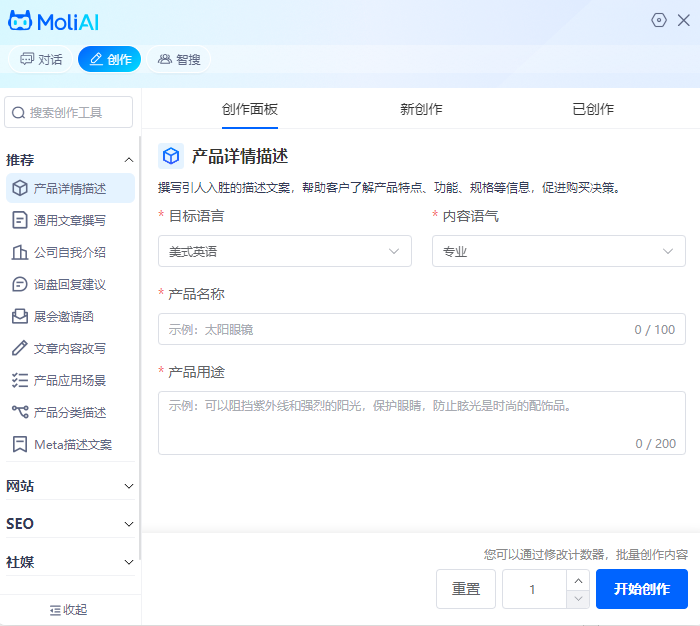The image size is (700, 626).
Task: Expand the 网站 category
Action: point(70,486)
